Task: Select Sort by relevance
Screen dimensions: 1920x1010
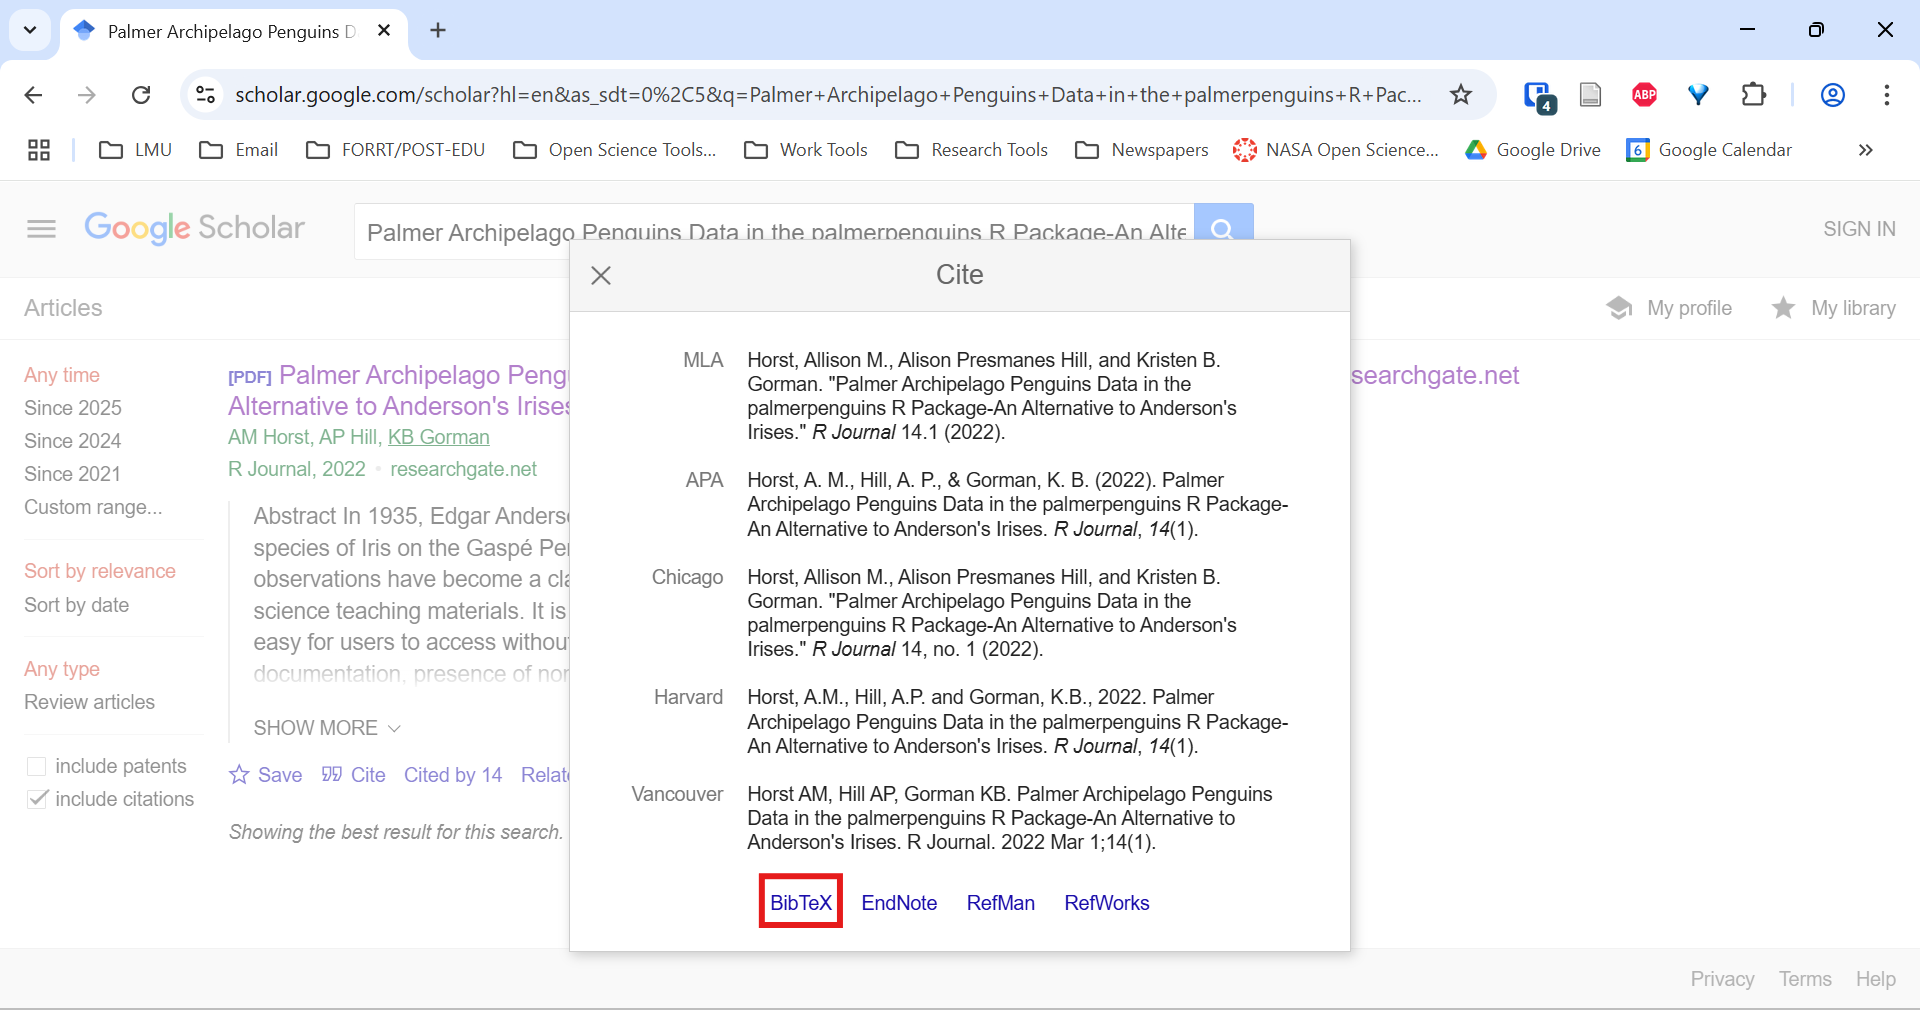Action: point(100,571)
